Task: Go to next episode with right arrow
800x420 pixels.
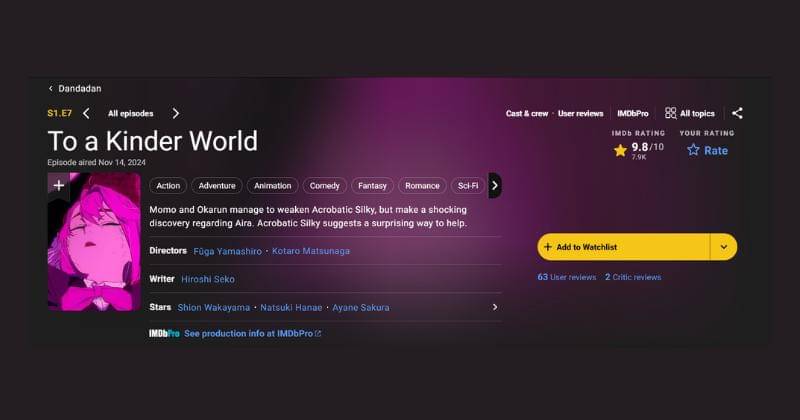Action: click(x=176, y=114)
